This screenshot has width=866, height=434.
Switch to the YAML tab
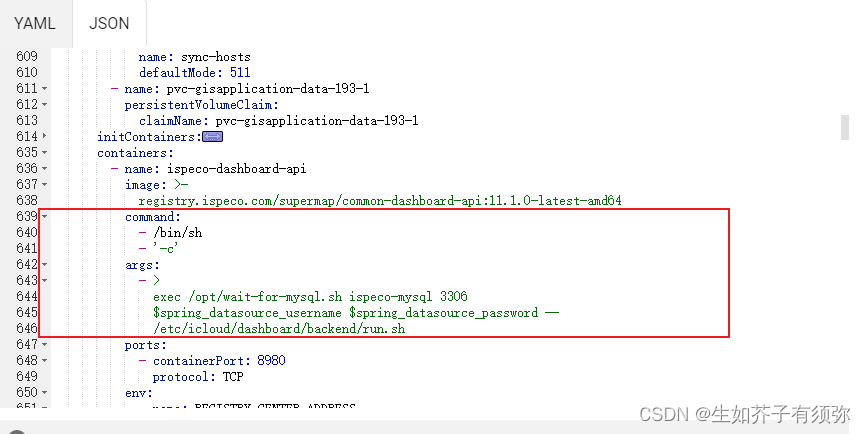point(35,24)
